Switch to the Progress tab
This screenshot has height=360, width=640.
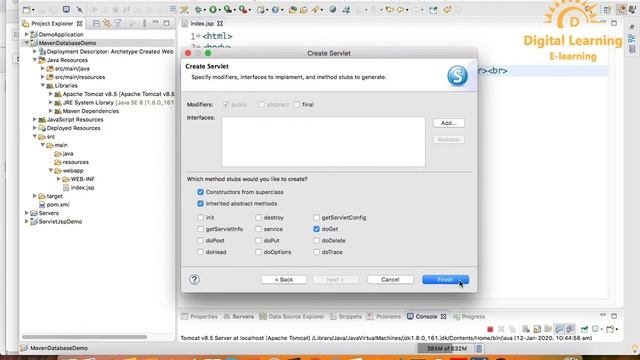click(469, 316)
